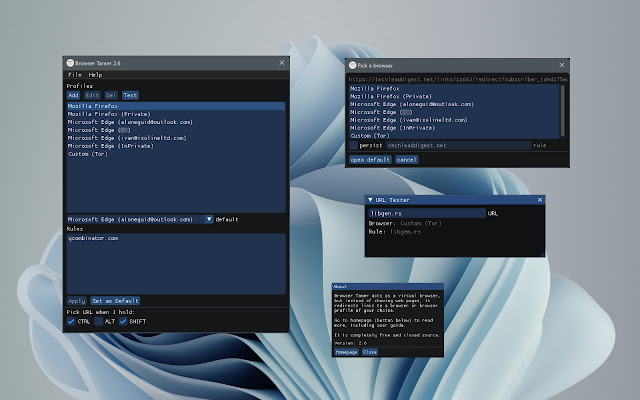Open the Help menu in Browser Tamer

click(x=95, y=75)
